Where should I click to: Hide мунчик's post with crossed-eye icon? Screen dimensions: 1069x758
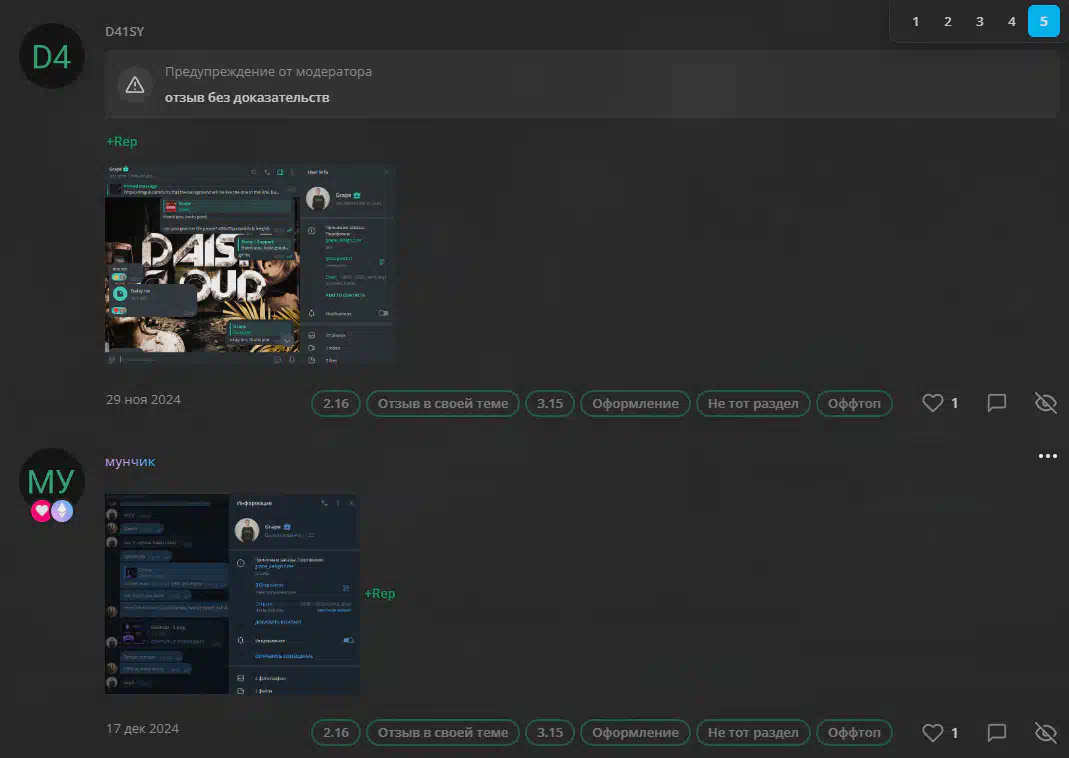click(1045, 733)
